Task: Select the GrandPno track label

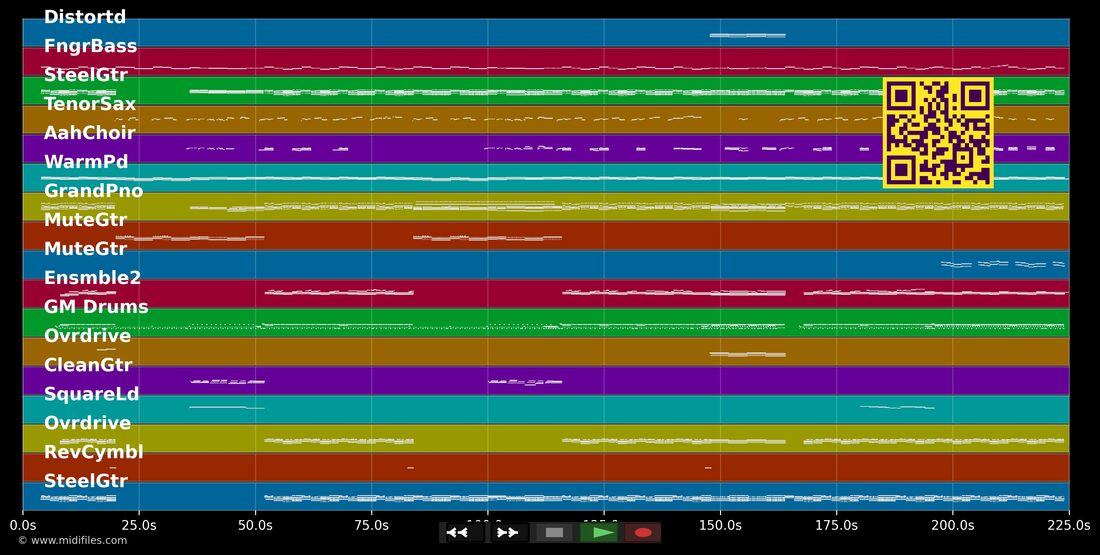Action: [x=93, y=191]
